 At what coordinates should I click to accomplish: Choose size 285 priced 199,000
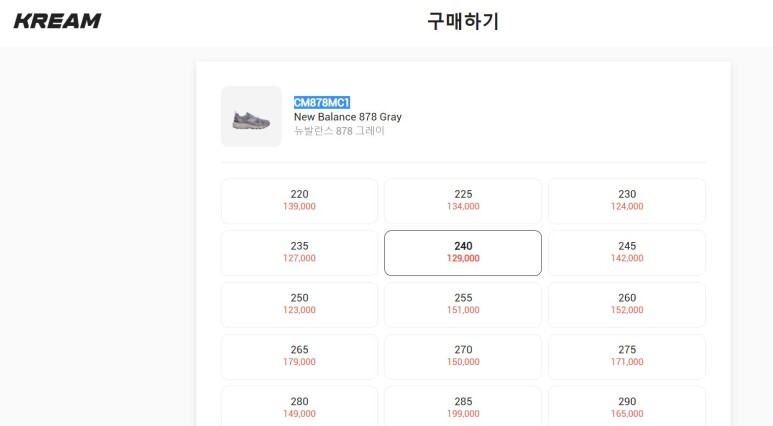click(x=463, y=407)
